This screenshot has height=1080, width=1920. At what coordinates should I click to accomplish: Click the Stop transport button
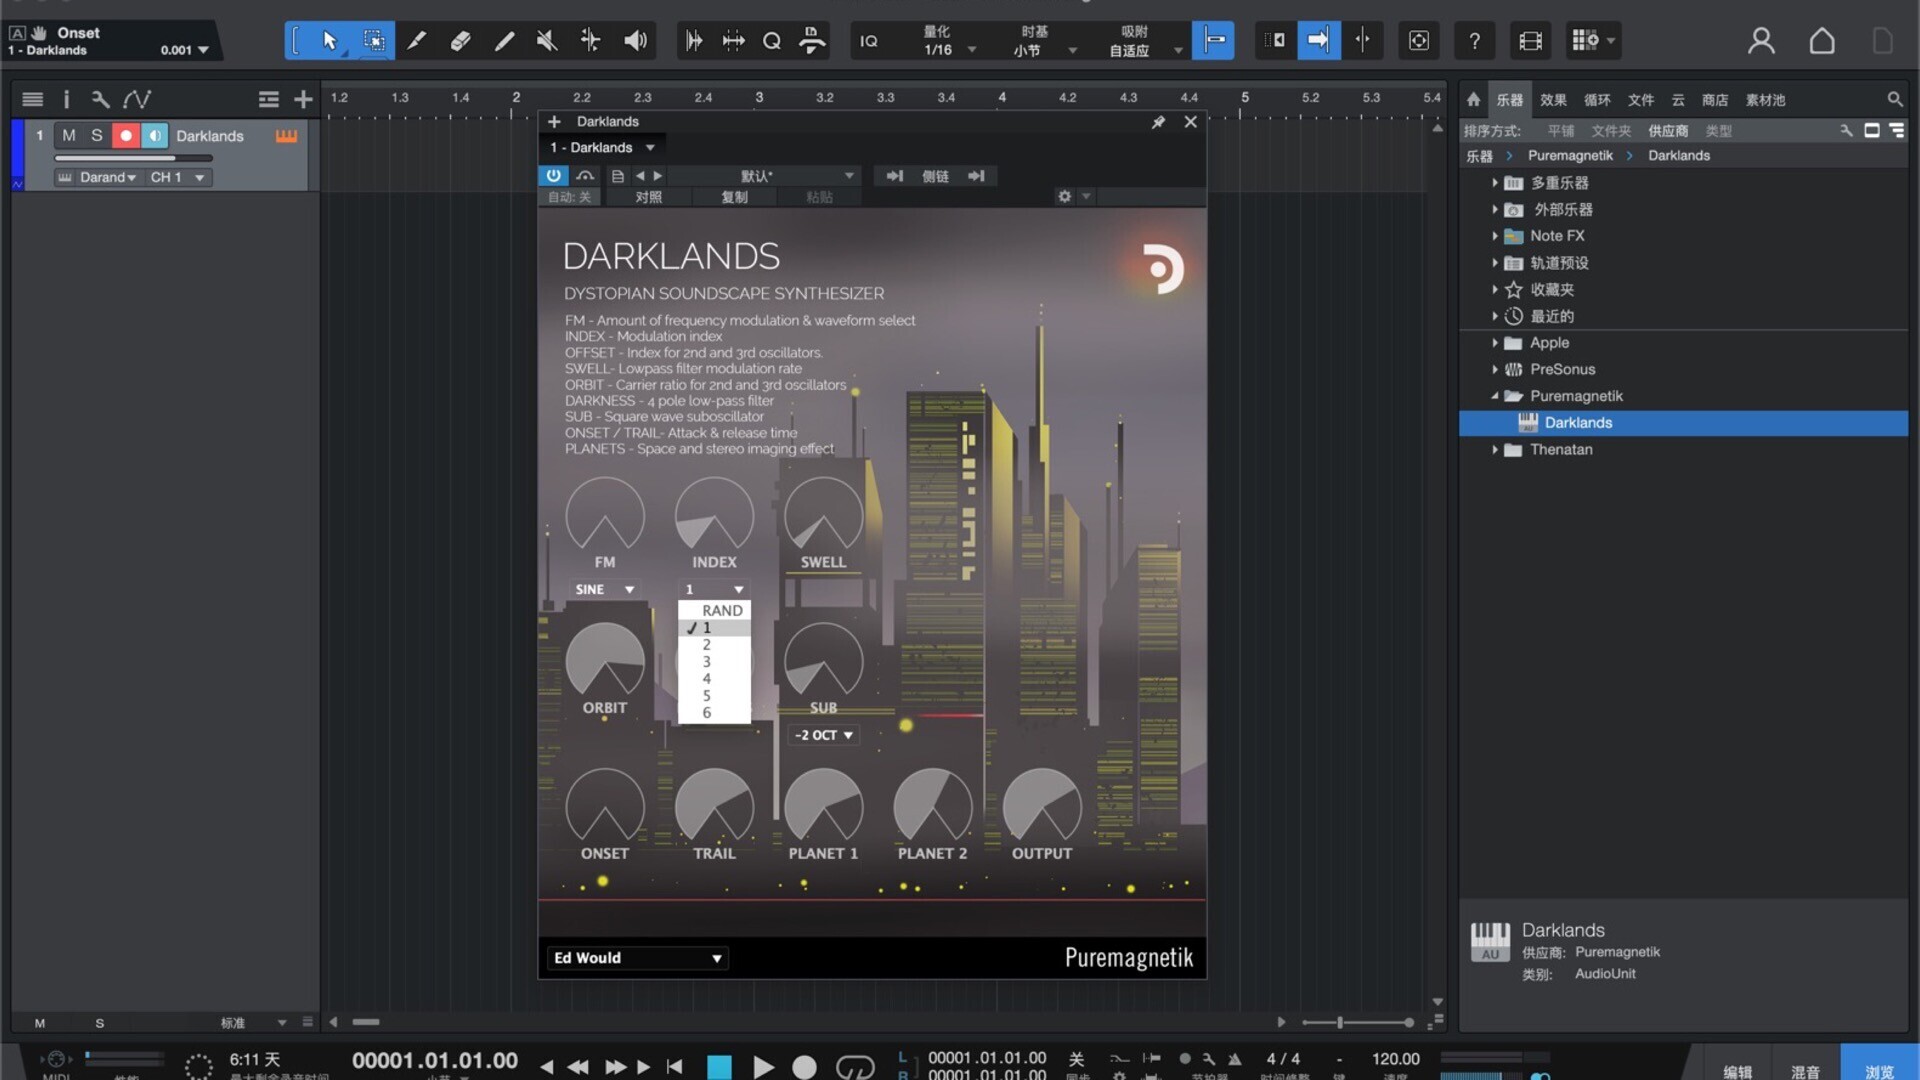point(719,1067)
